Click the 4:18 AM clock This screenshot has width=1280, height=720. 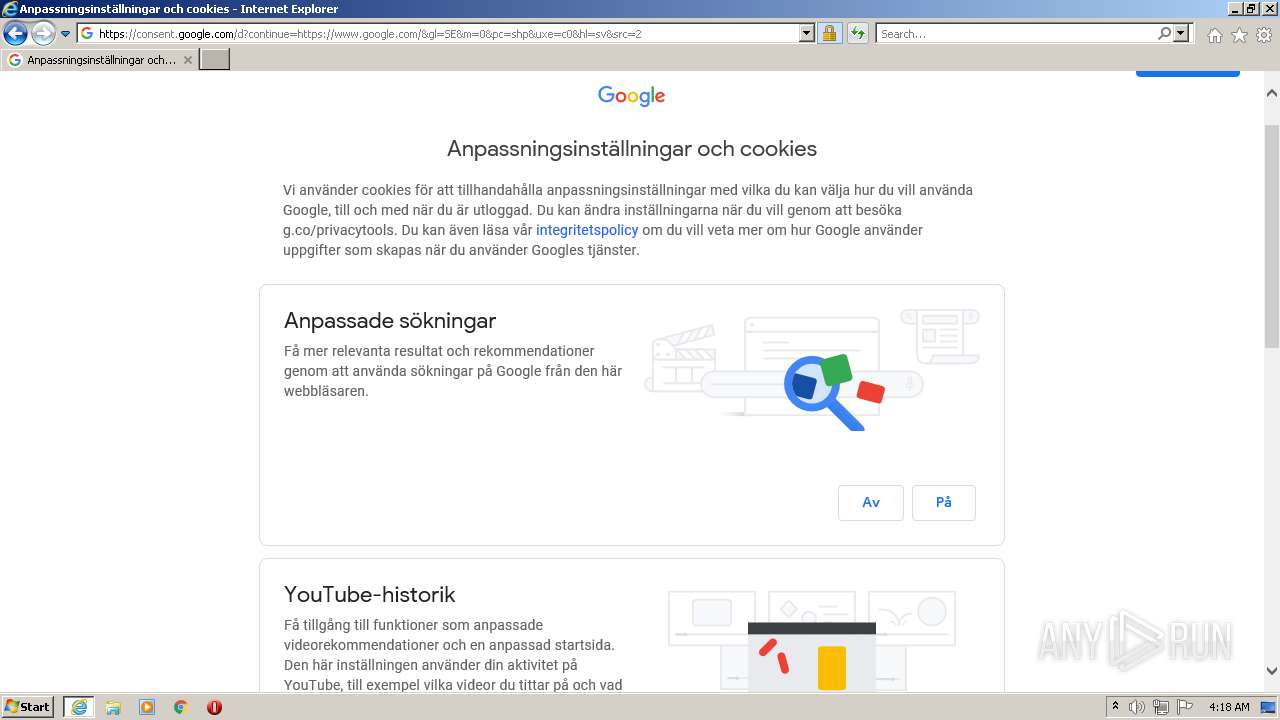point(1229,707)
